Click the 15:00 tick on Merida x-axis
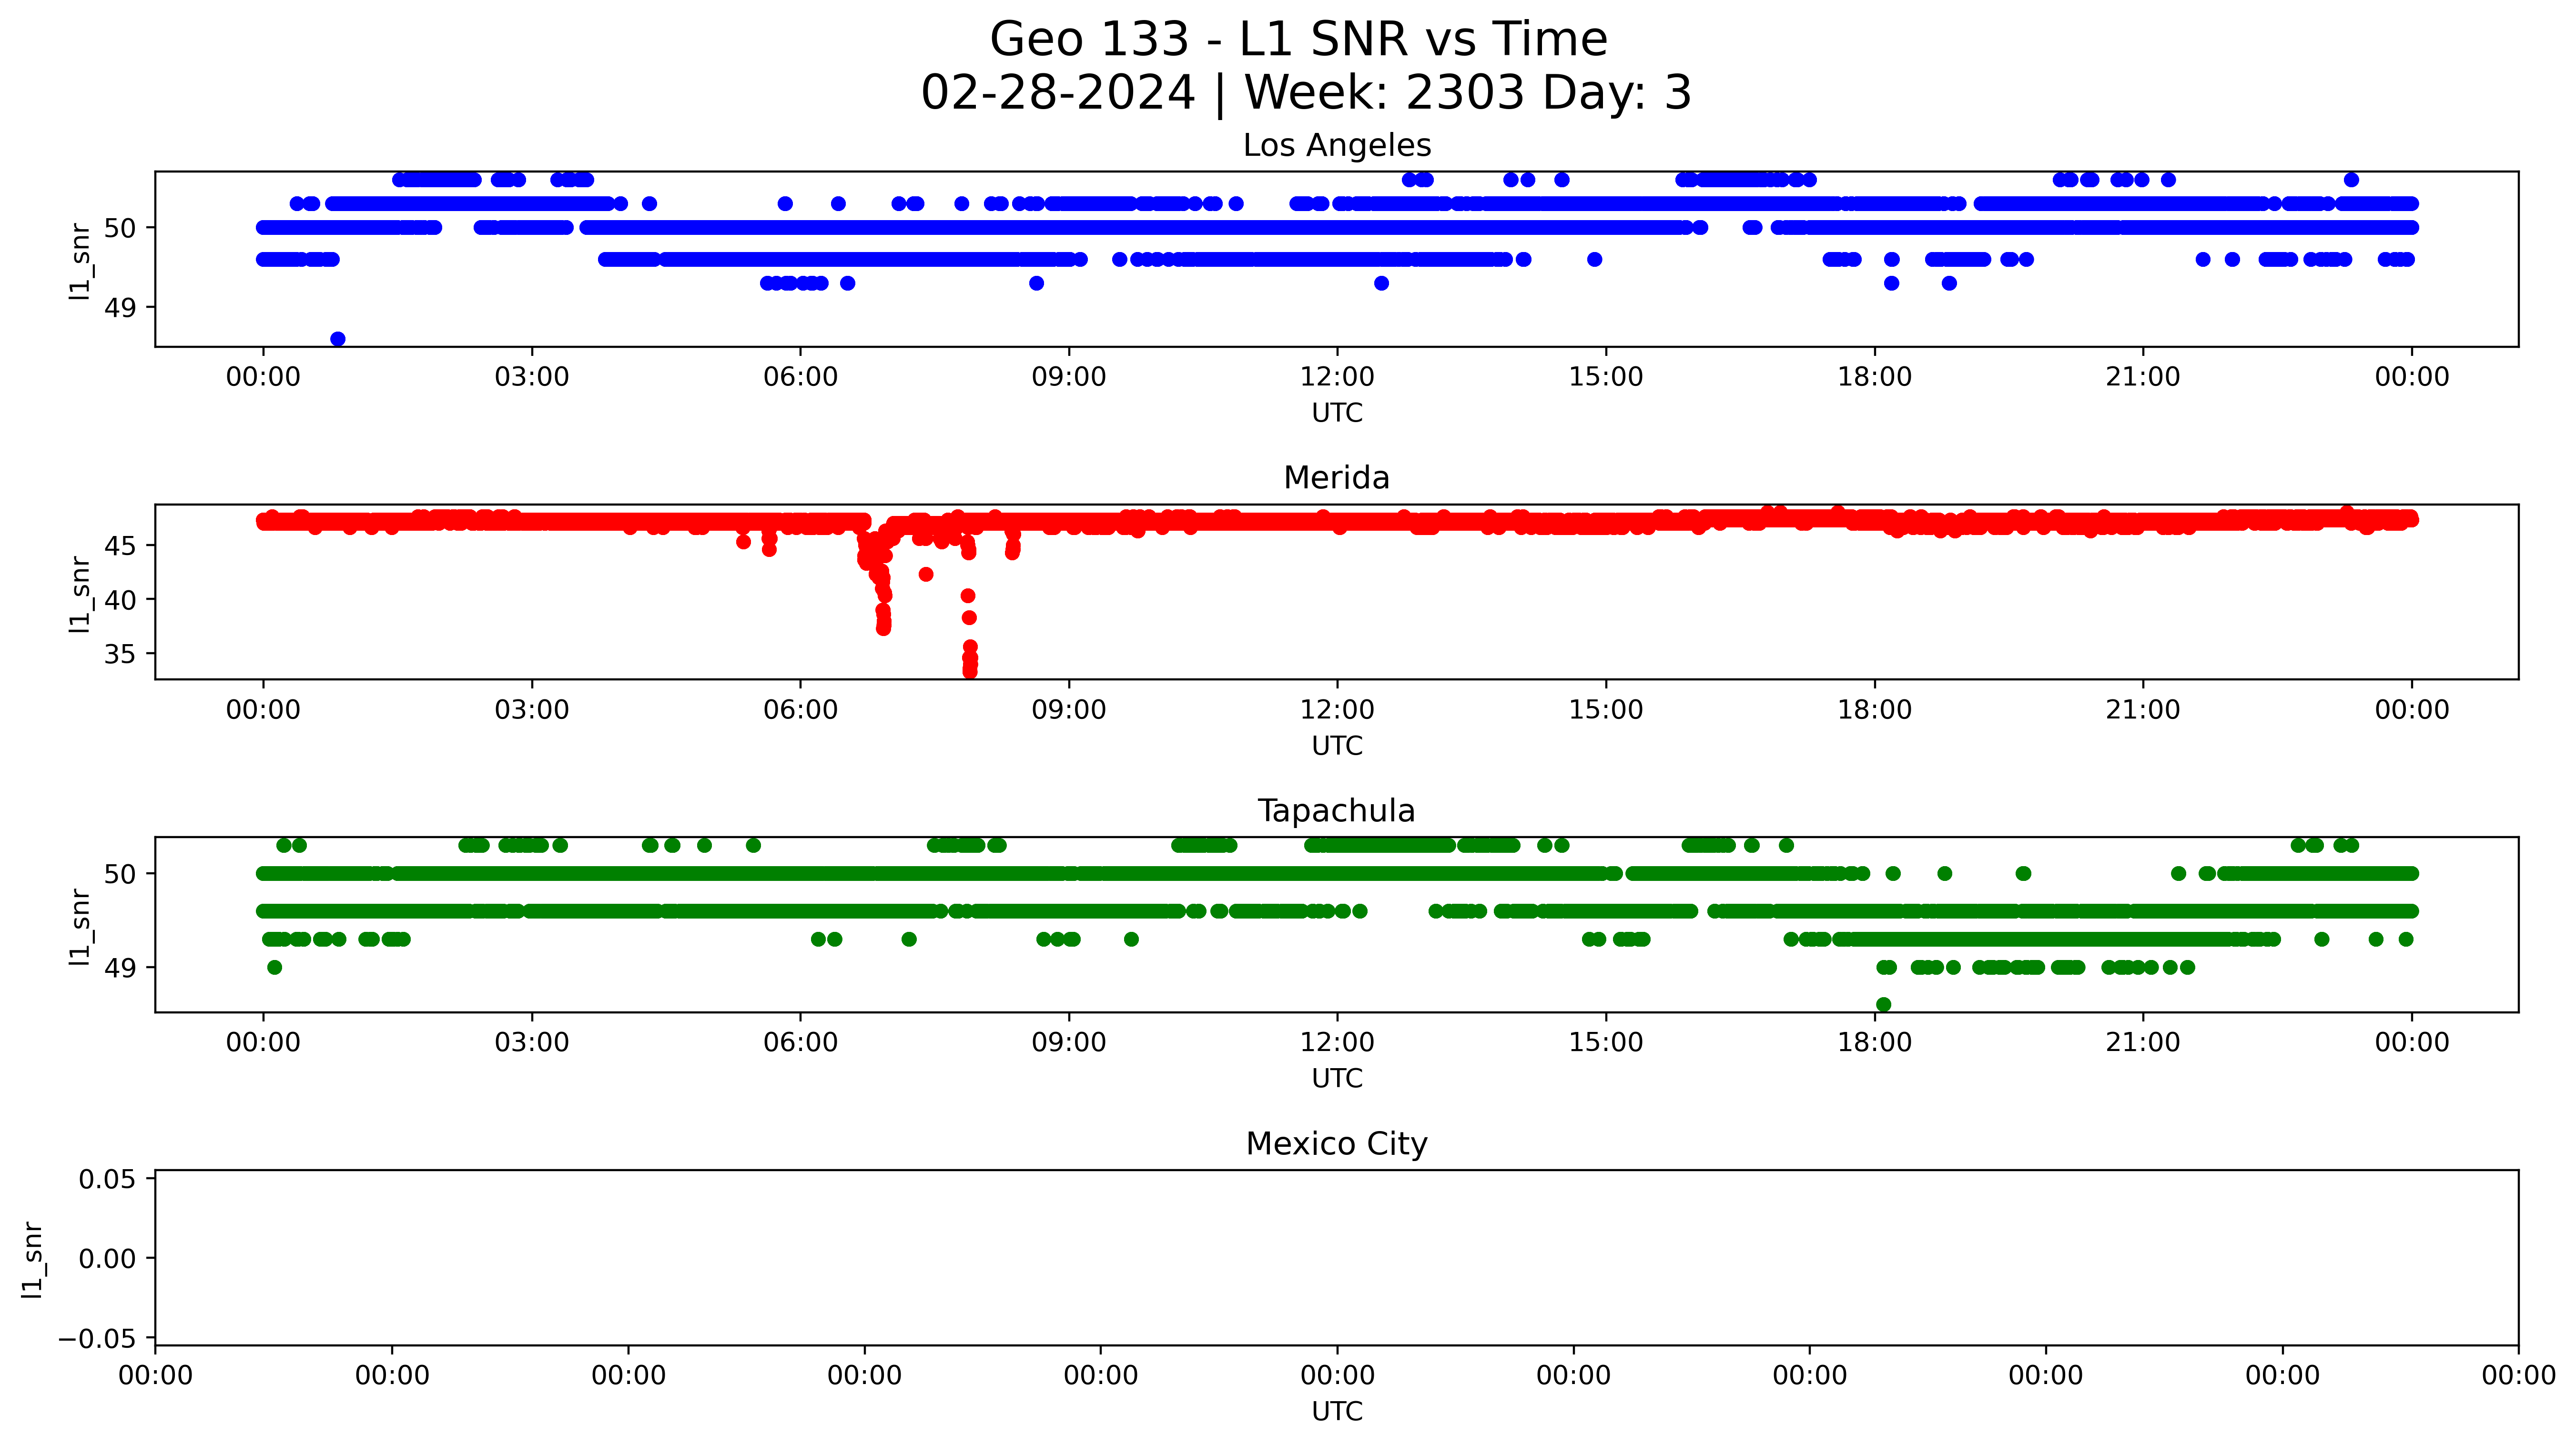The height and width of the screenshot is (1445, 2576). click(x=1606, y=711)
